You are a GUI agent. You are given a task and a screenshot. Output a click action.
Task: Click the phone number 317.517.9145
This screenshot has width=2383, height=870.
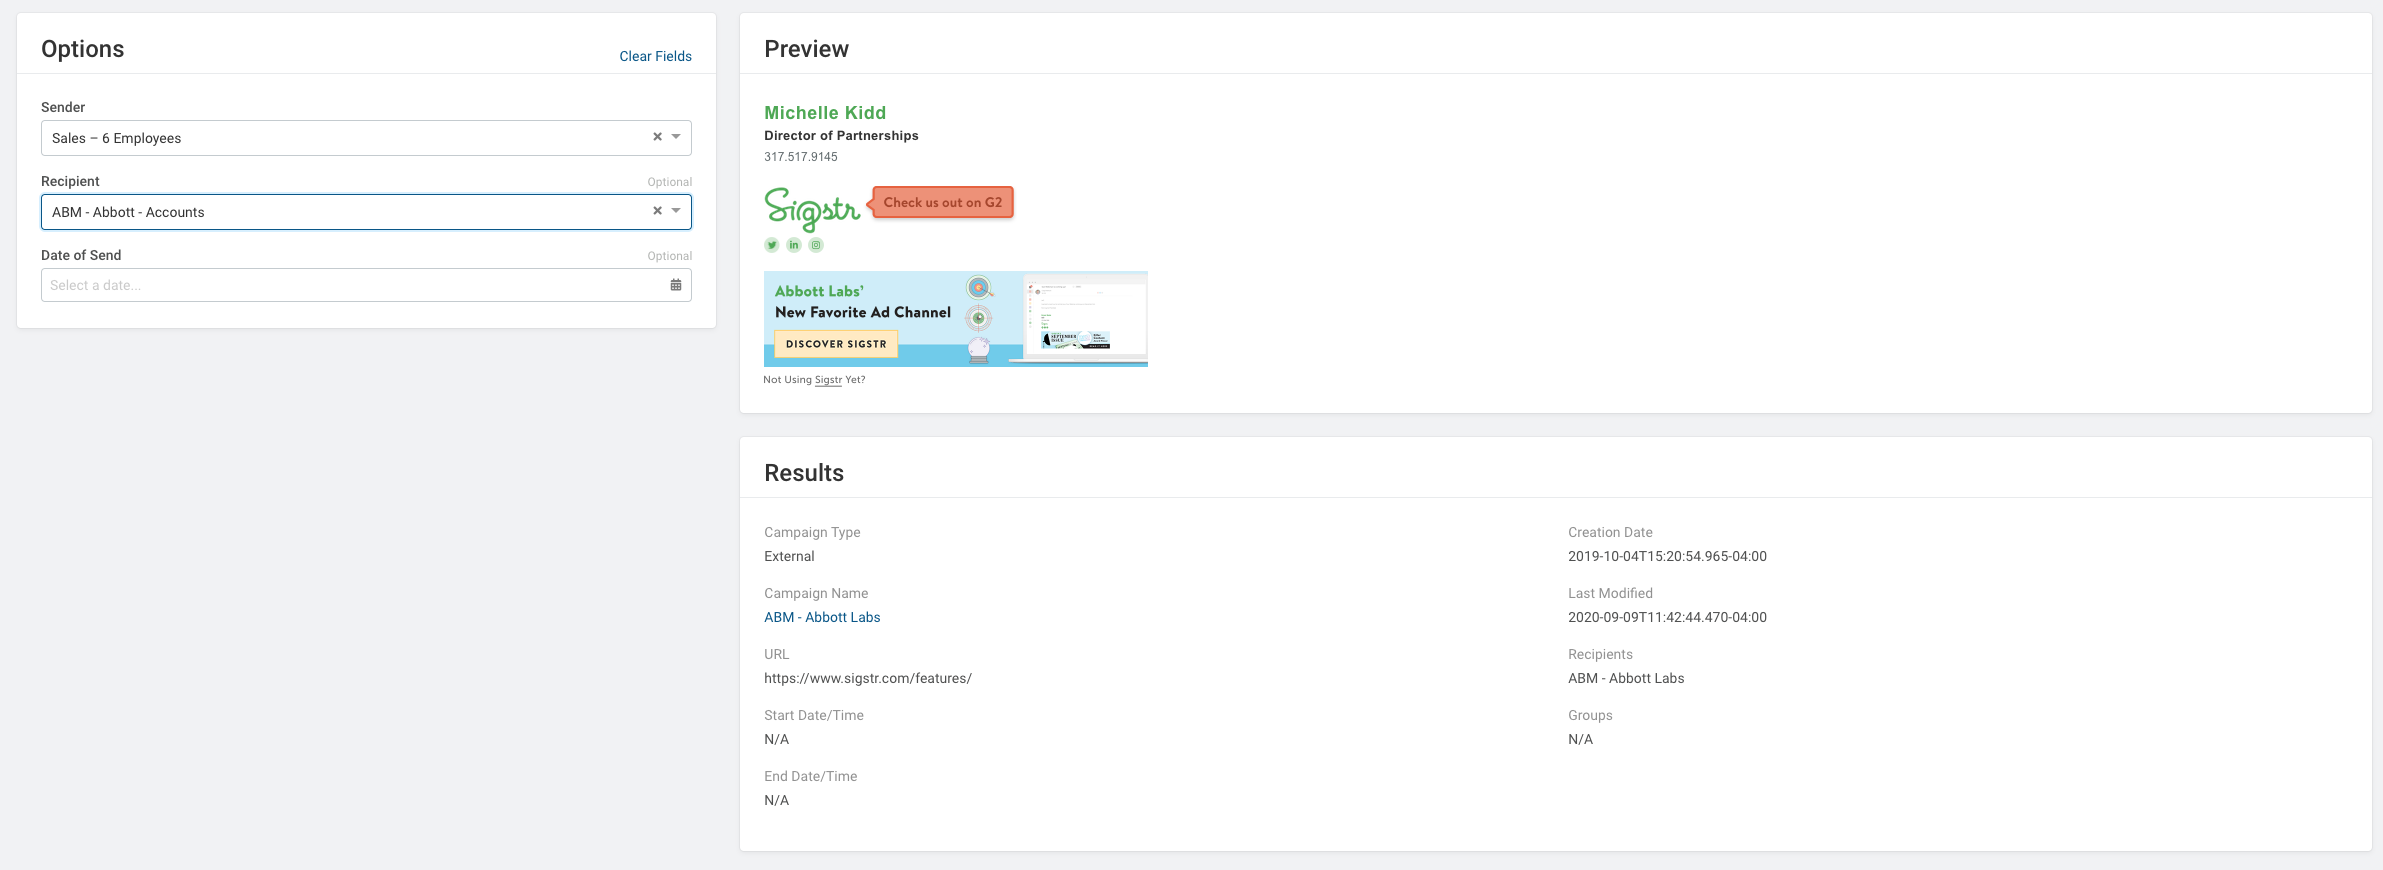click(801, 157)
